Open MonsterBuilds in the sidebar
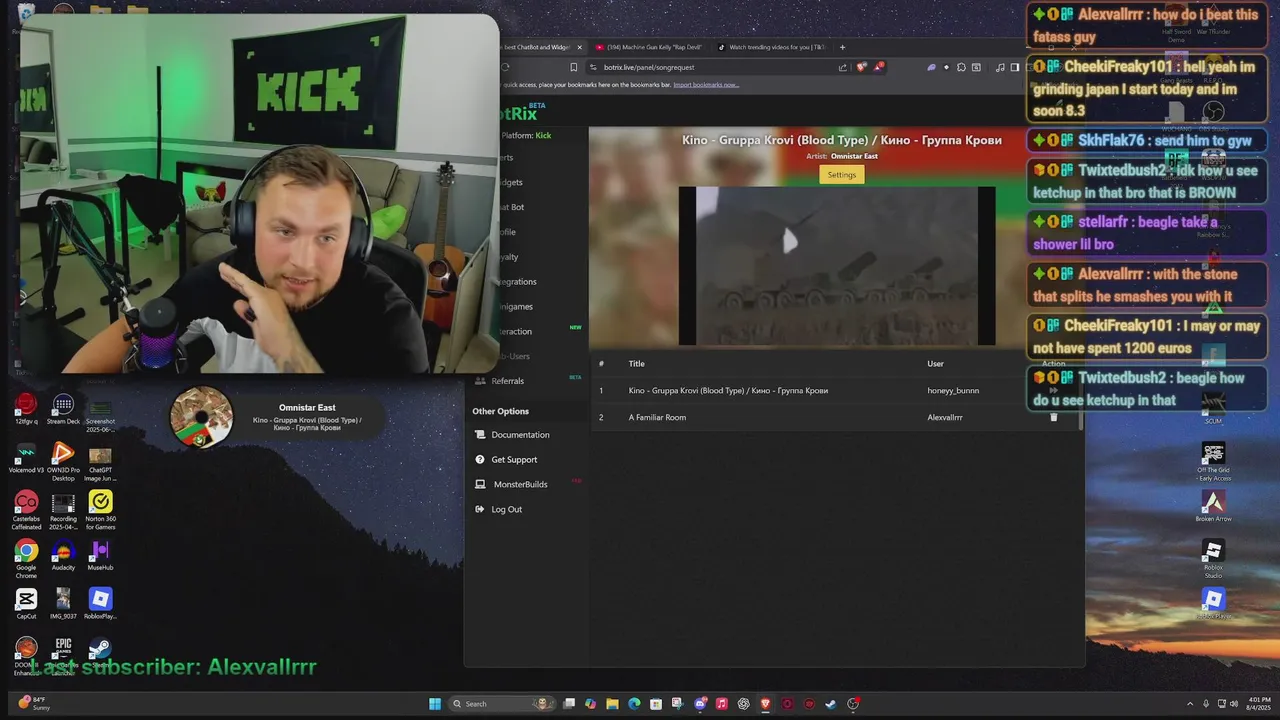 point(520,485)
